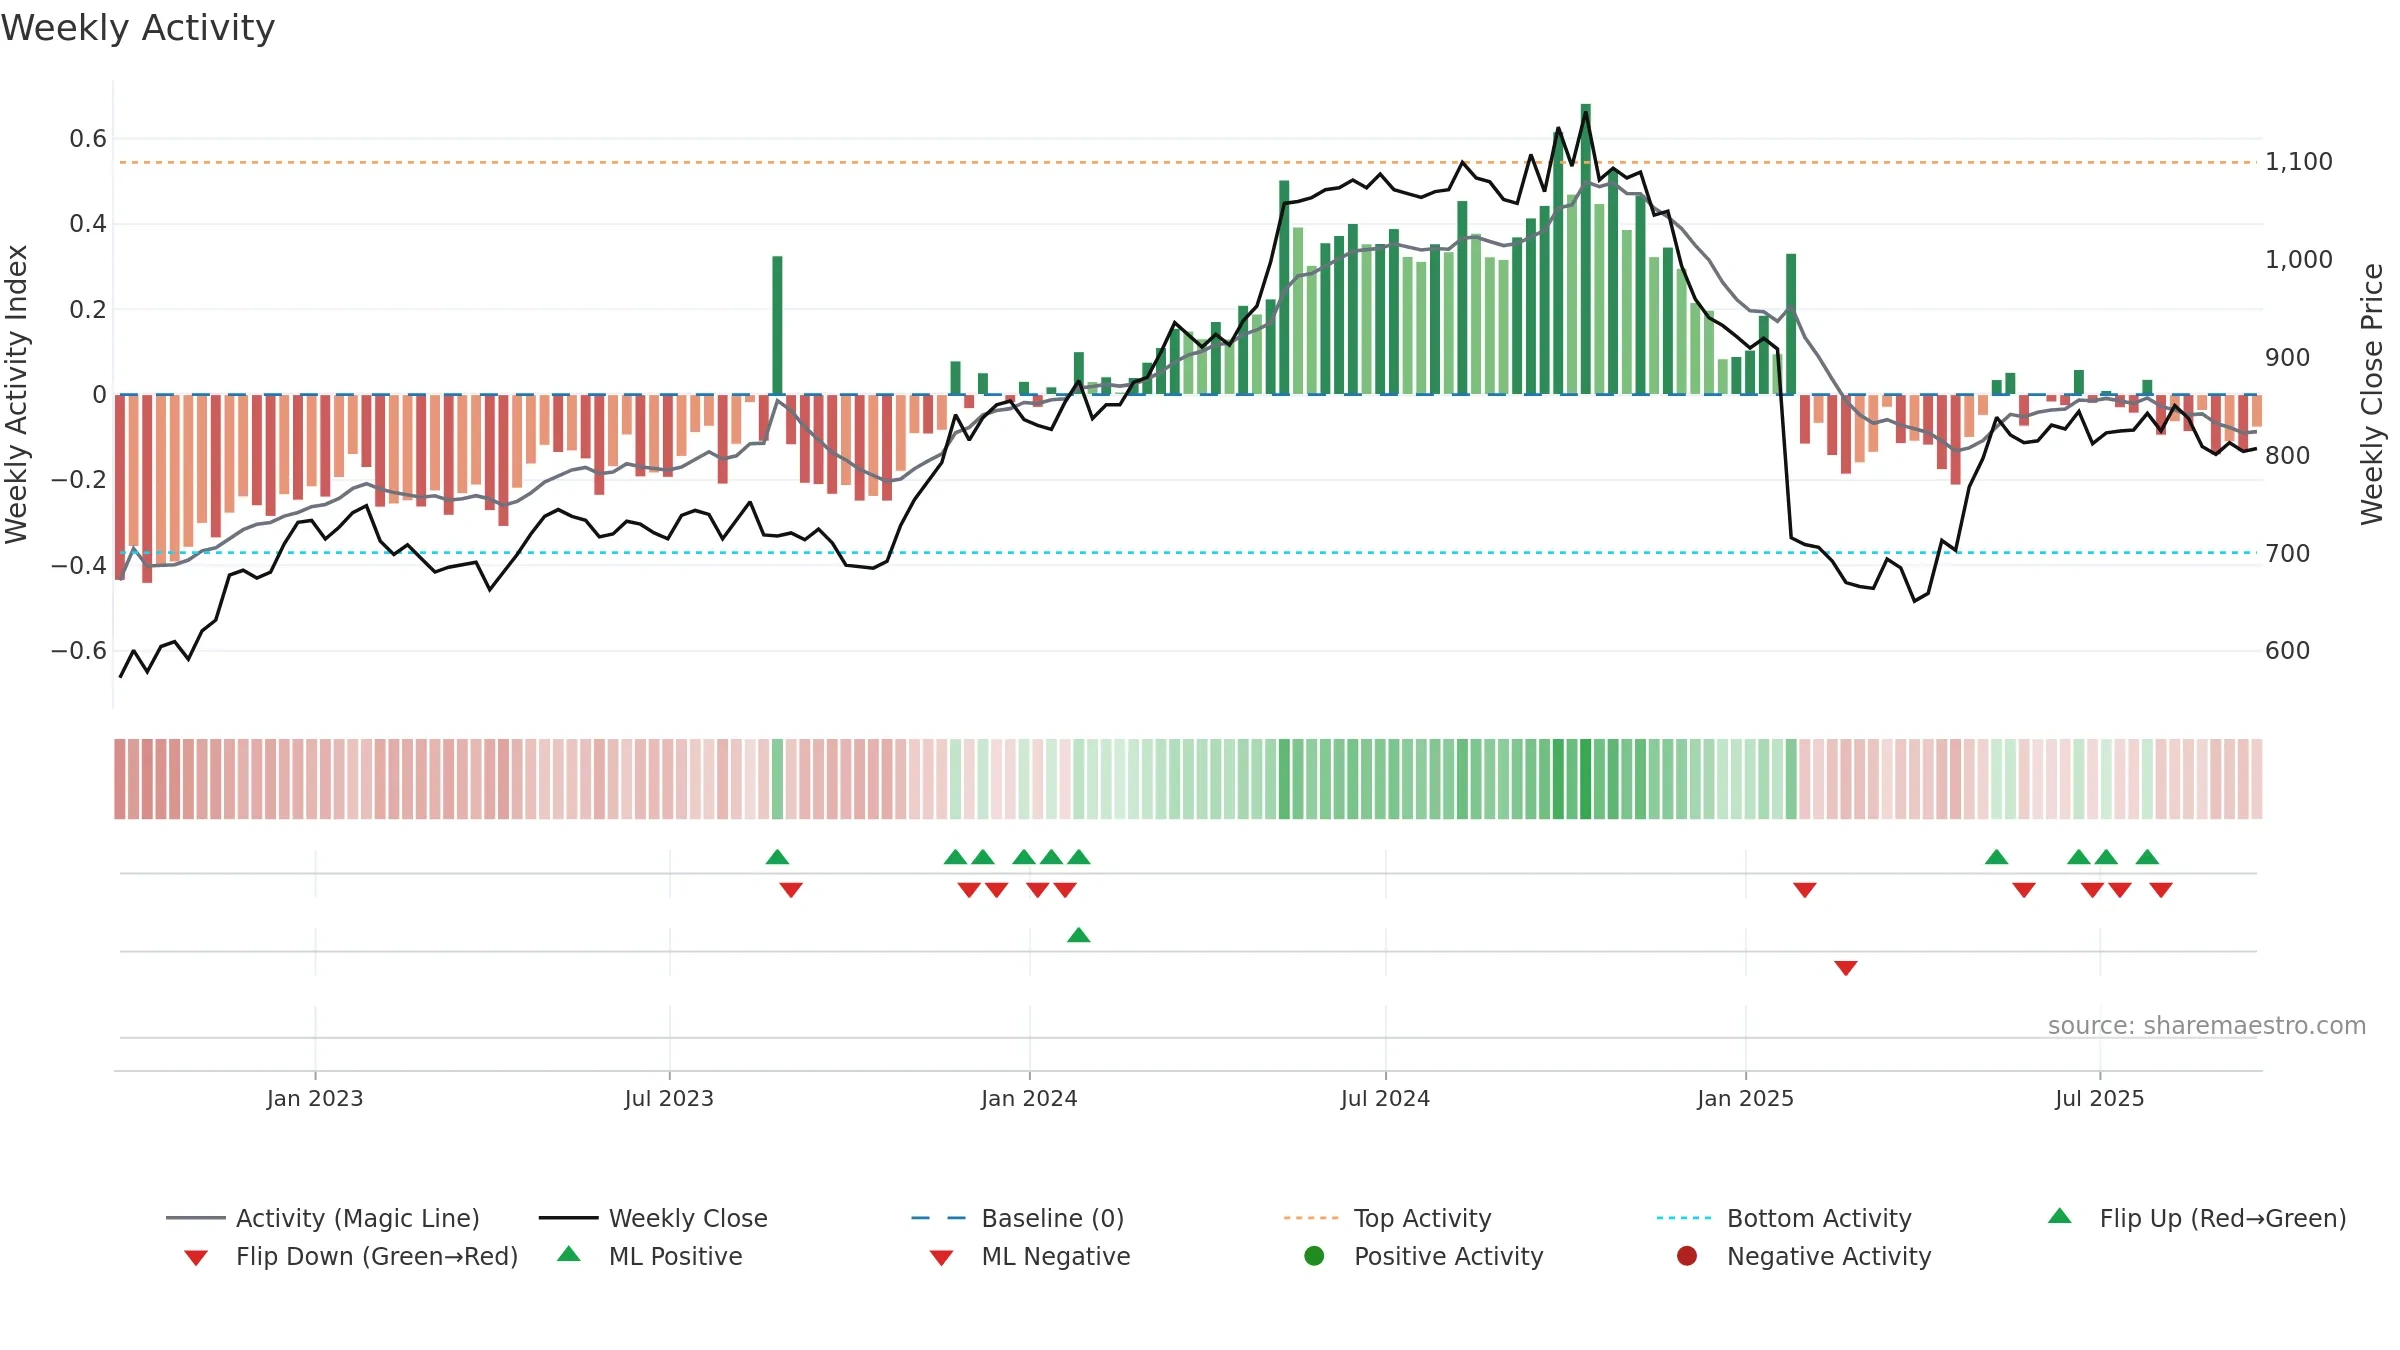Click Positive Activity green circle icon
2400x1350 pixels.
[1314, 1256]
